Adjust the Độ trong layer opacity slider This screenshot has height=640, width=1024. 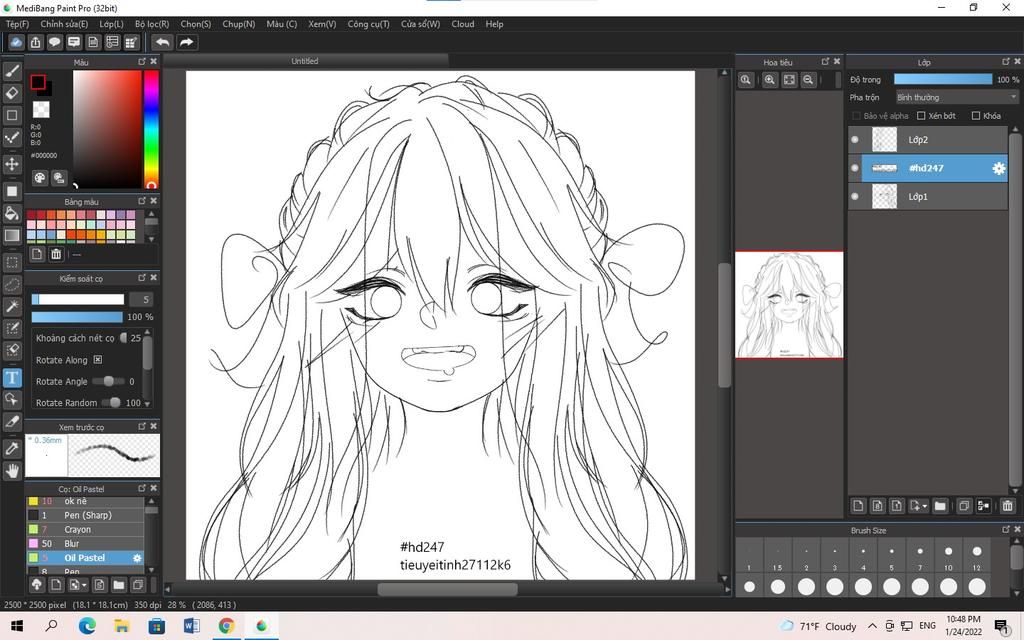[x=942, y=79]
